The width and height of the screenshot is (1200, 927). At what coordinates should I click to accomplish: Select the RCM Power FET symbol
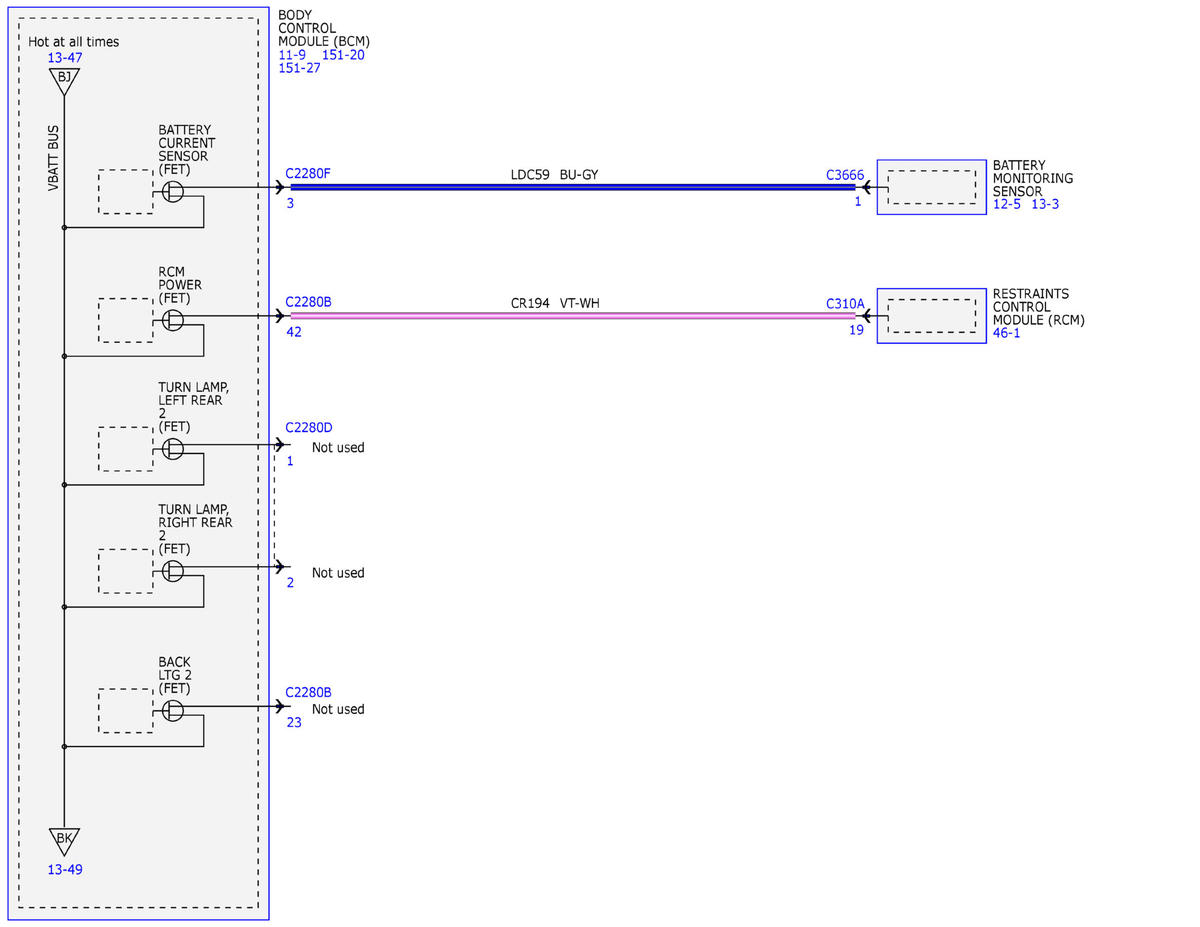[173, 320]
